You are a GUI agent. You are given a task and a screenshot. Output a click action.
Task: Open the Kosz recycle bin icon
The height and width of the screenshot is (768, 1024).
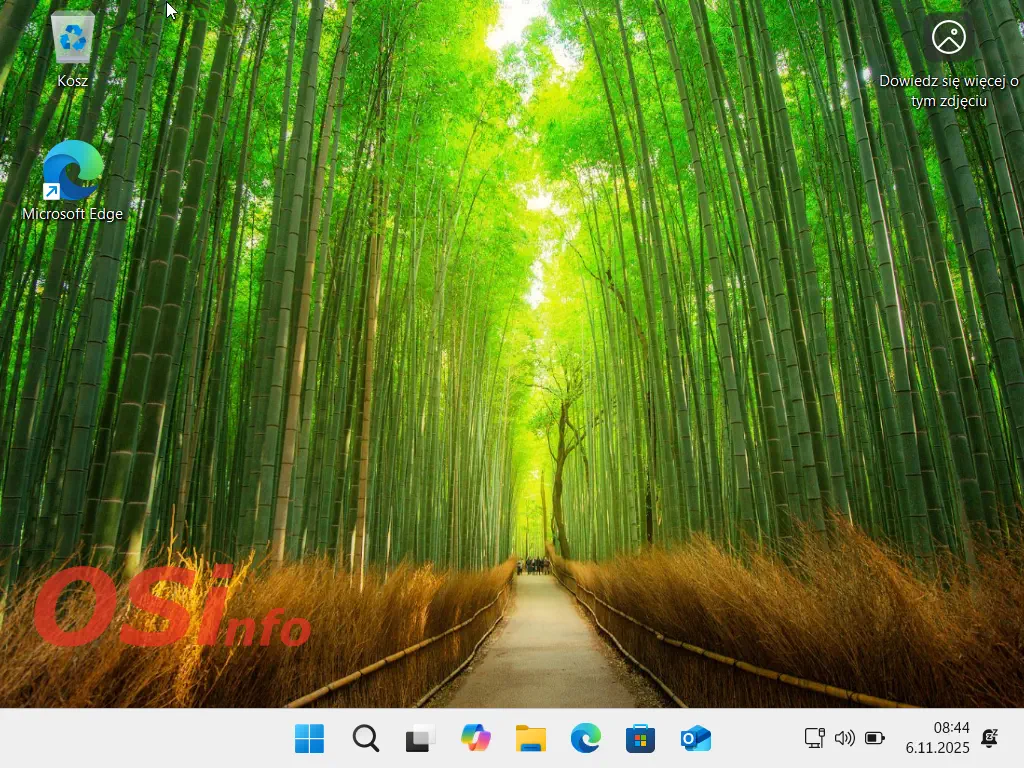pyautogui.click(x=72, y=38)
